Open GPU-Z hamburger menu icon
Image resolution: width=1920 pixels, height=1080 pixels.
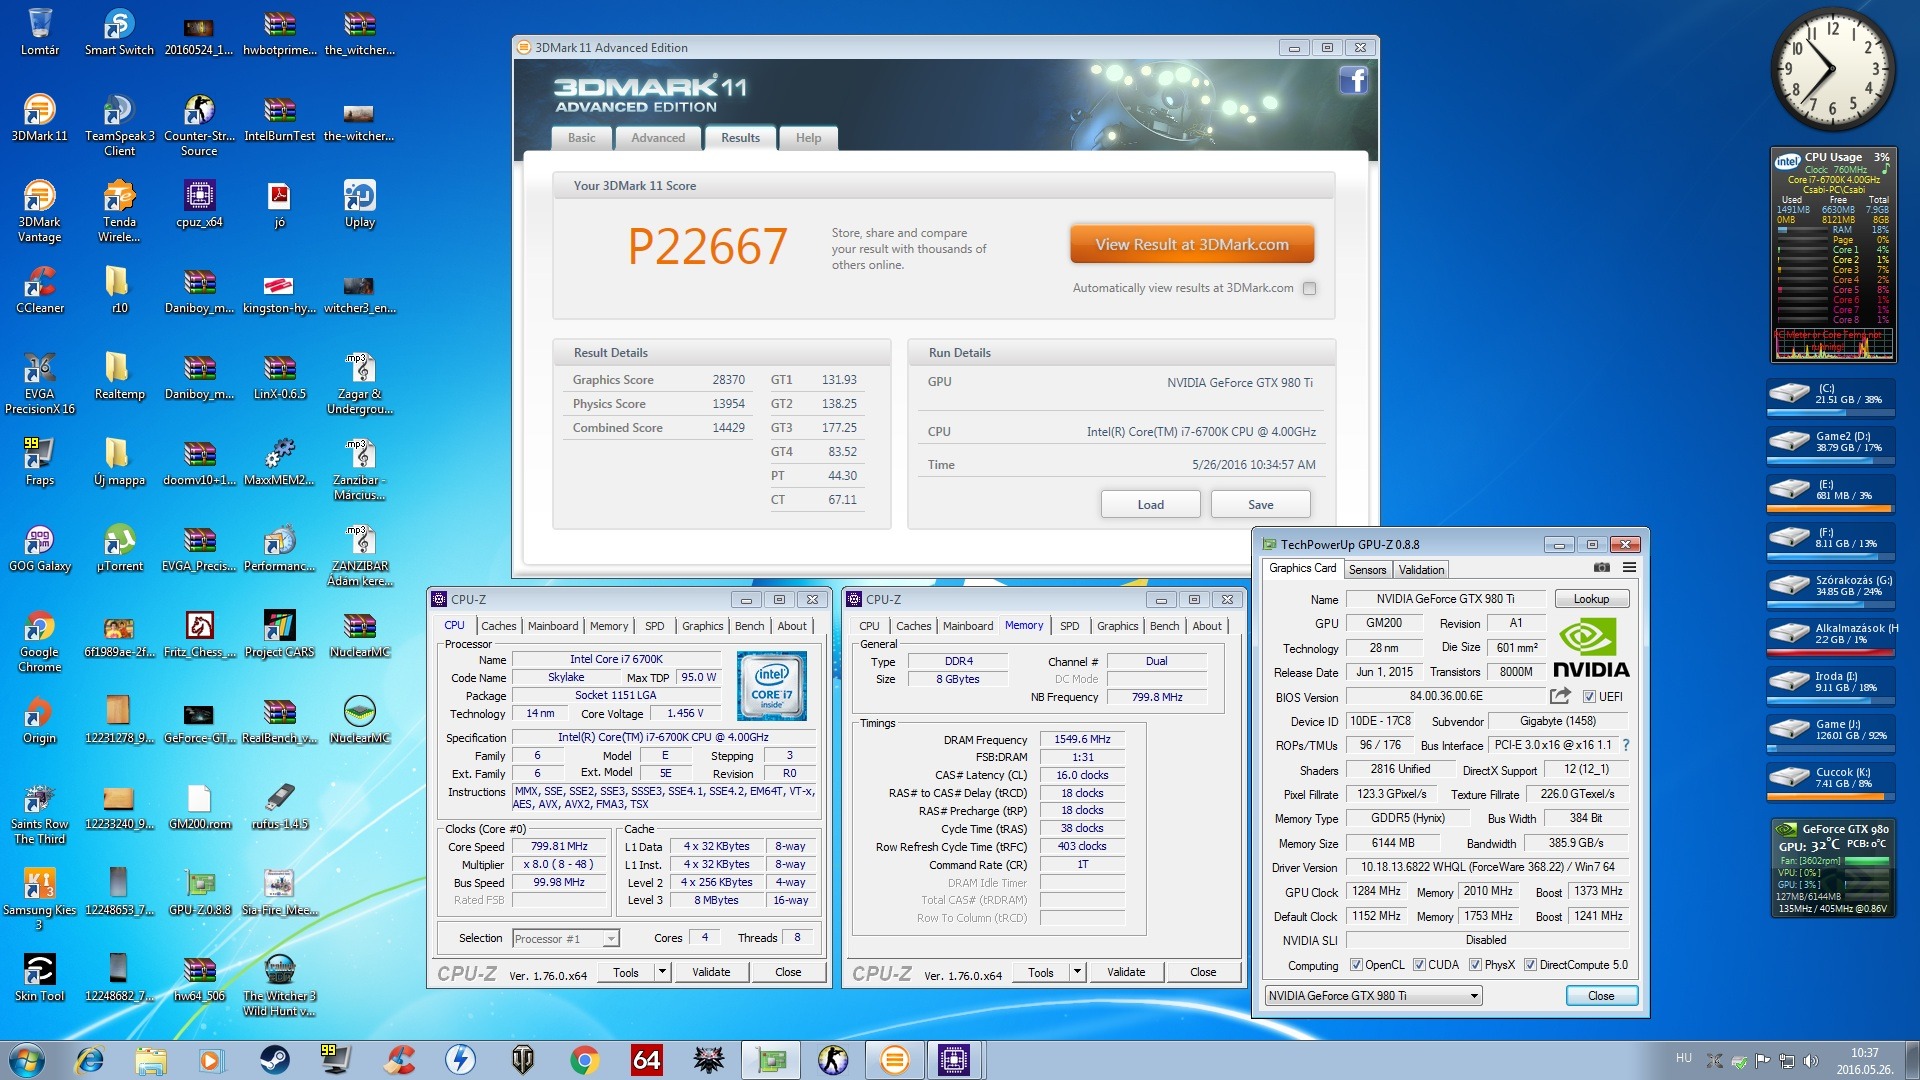click(1629, 568)
